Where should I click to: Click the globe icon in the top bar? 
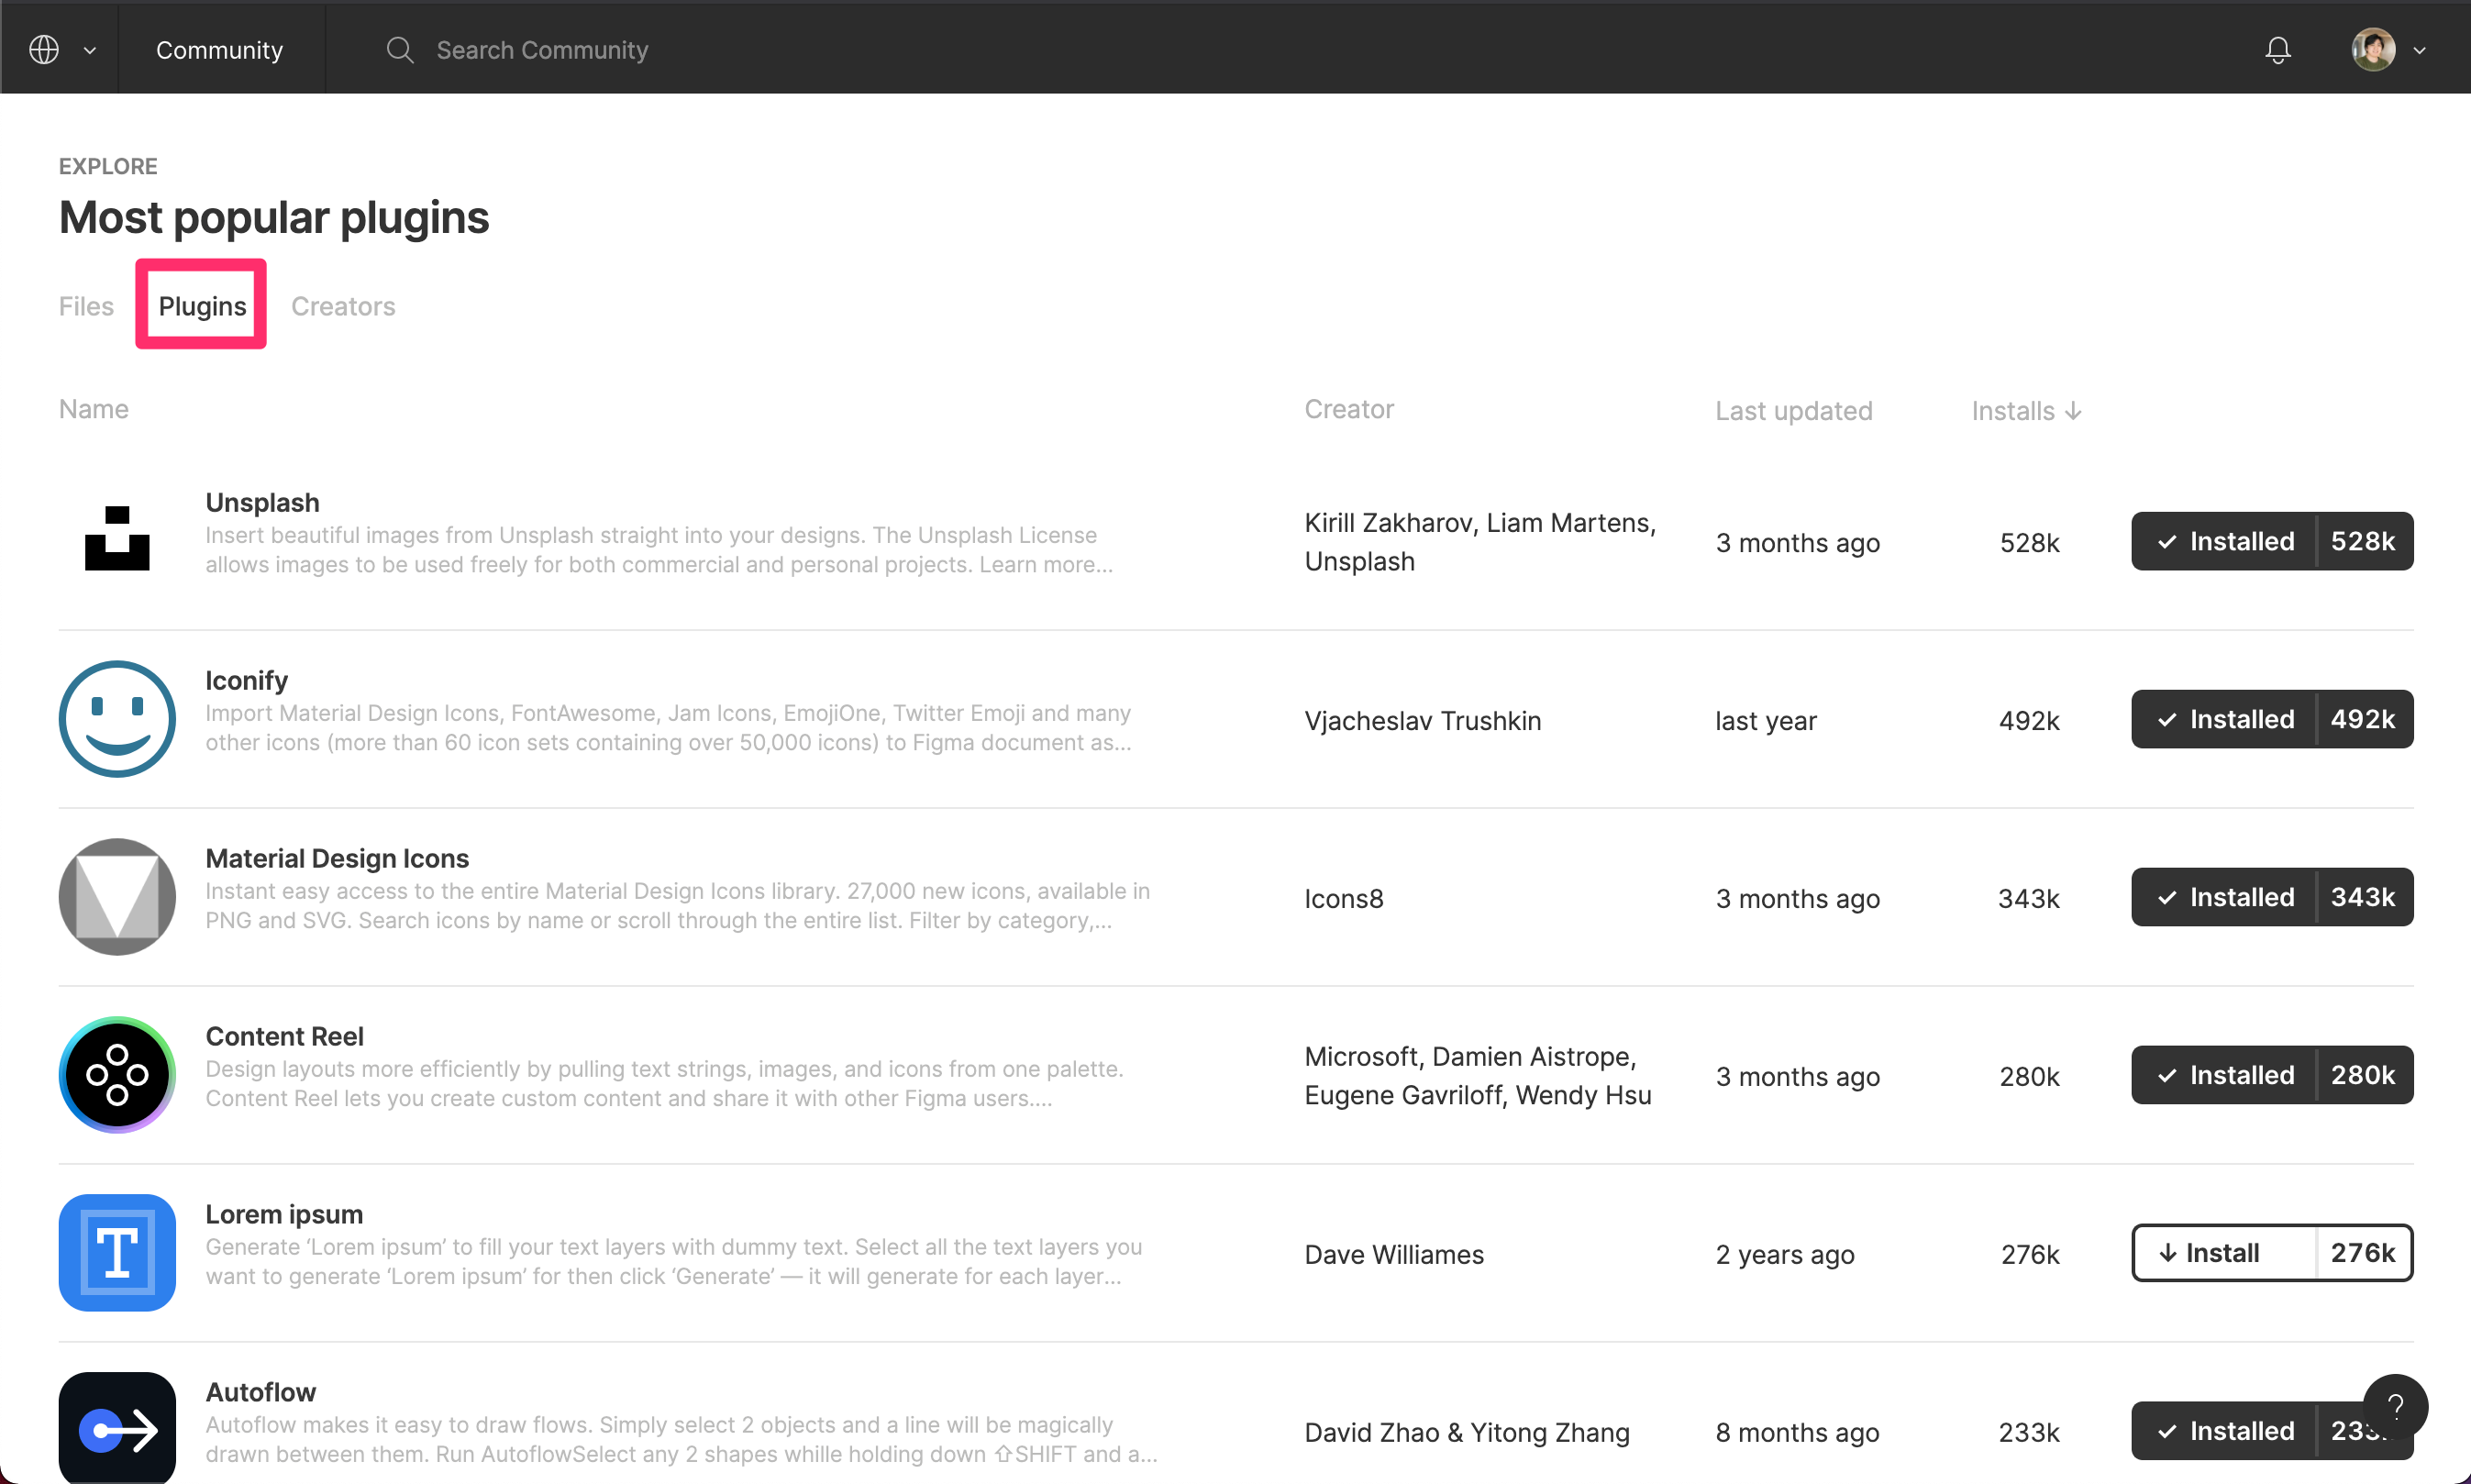pos(42,49)
